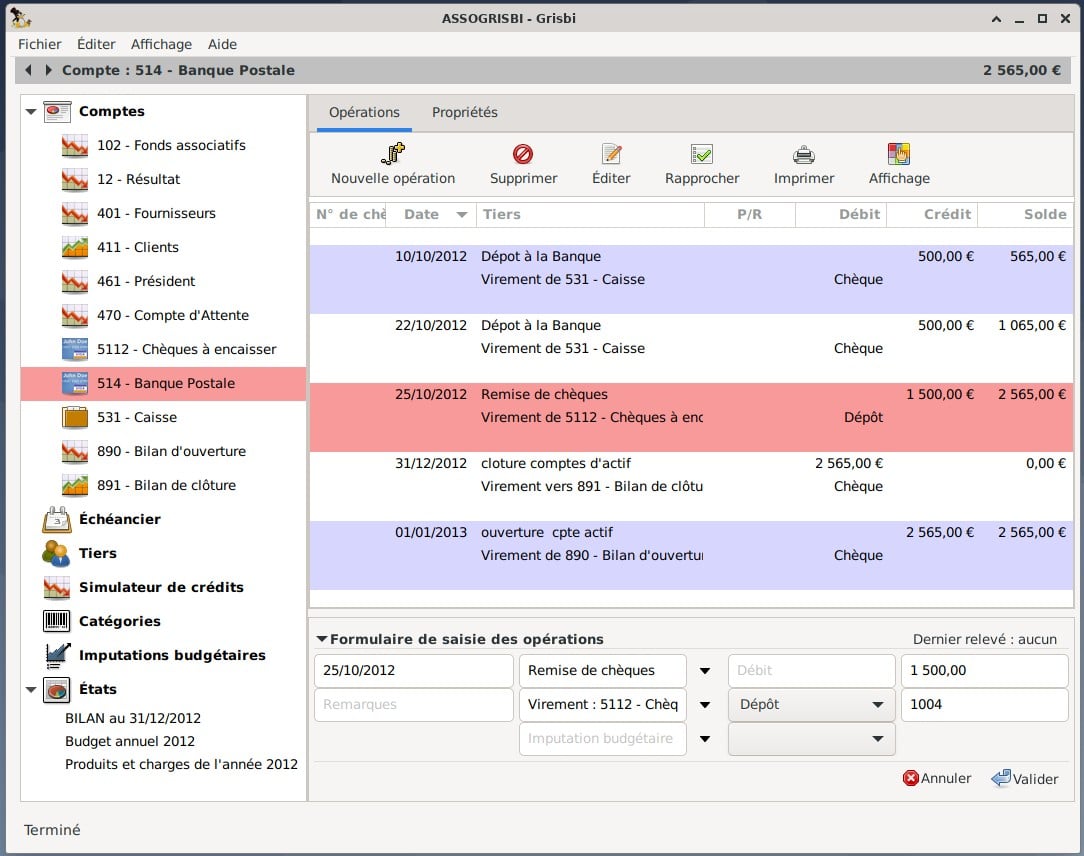
Task: Collapse the États reports section
Action: tap(31, 690)
